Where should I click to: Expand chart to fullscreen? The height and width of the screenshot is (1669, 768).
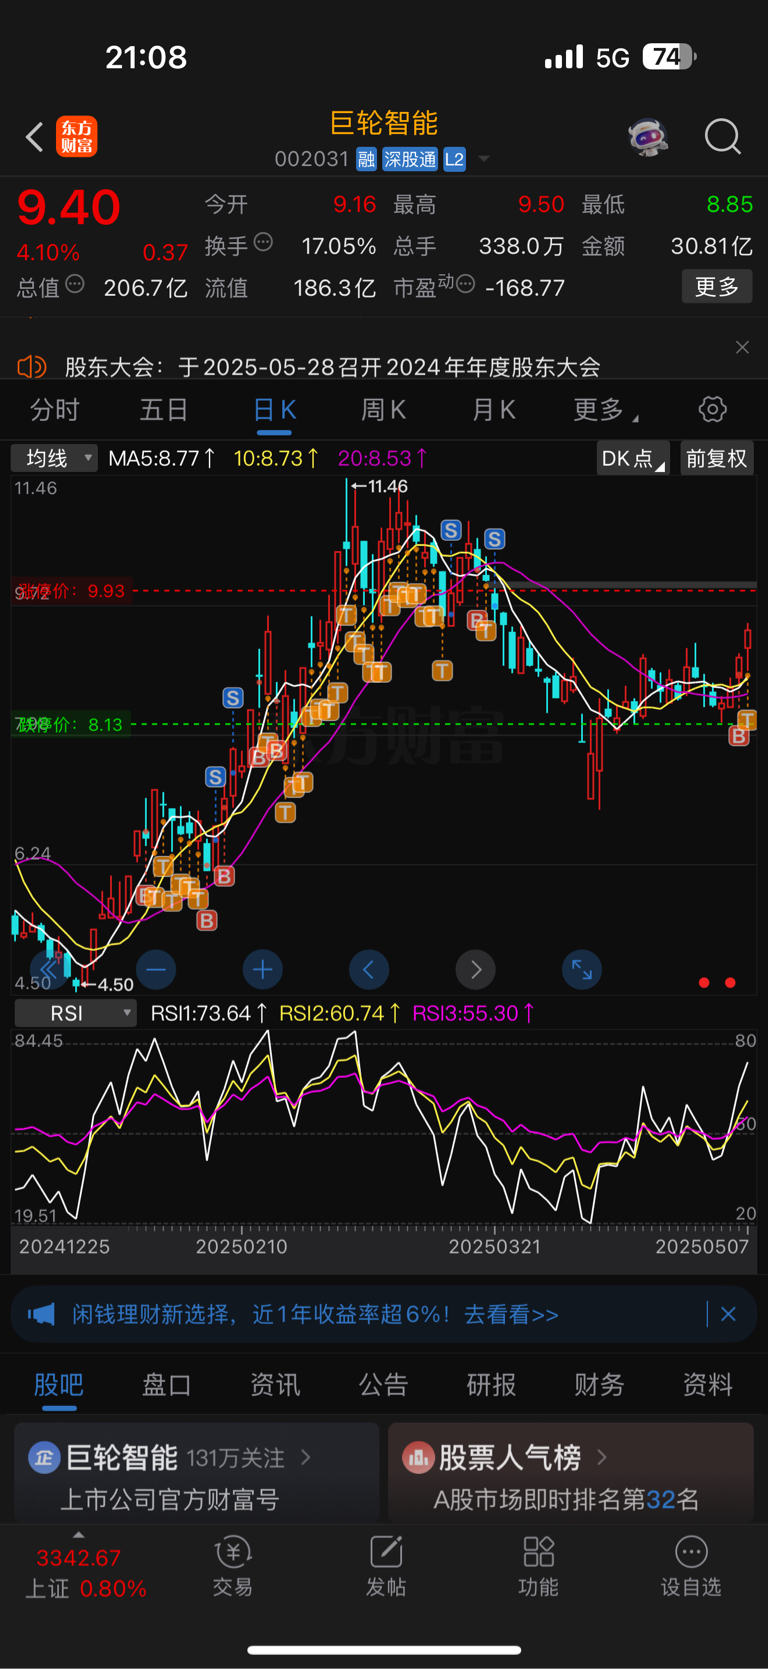pyautogui.click(x=581, y=969)
